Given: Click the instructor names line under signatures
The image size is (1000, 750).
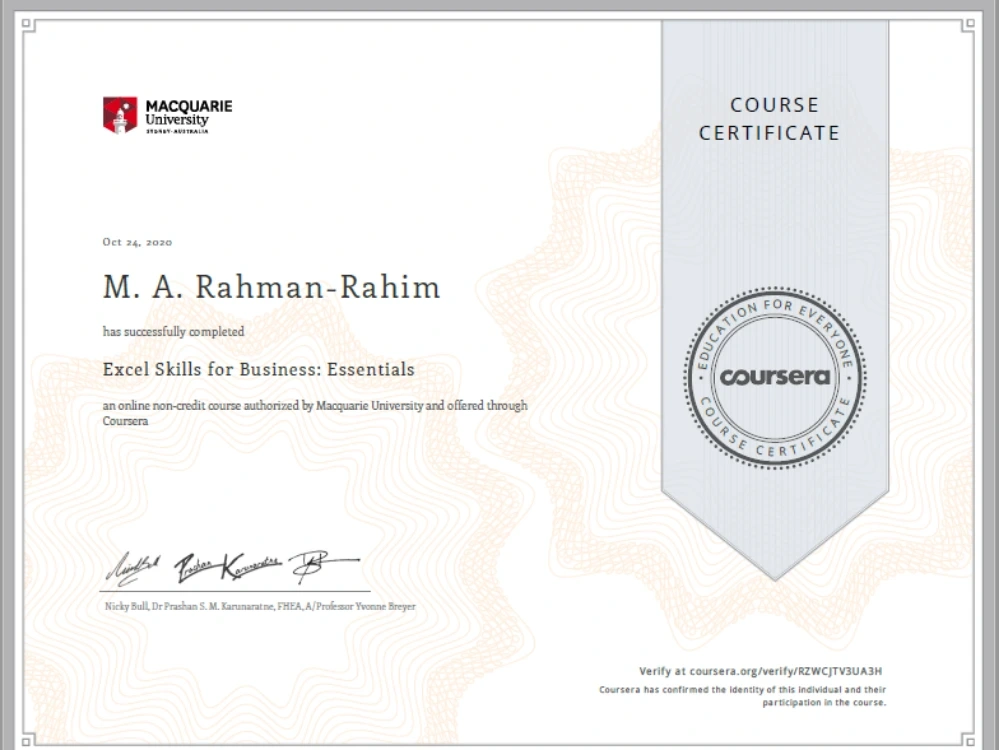Looking at the screenshot, I should click(260, 607).
